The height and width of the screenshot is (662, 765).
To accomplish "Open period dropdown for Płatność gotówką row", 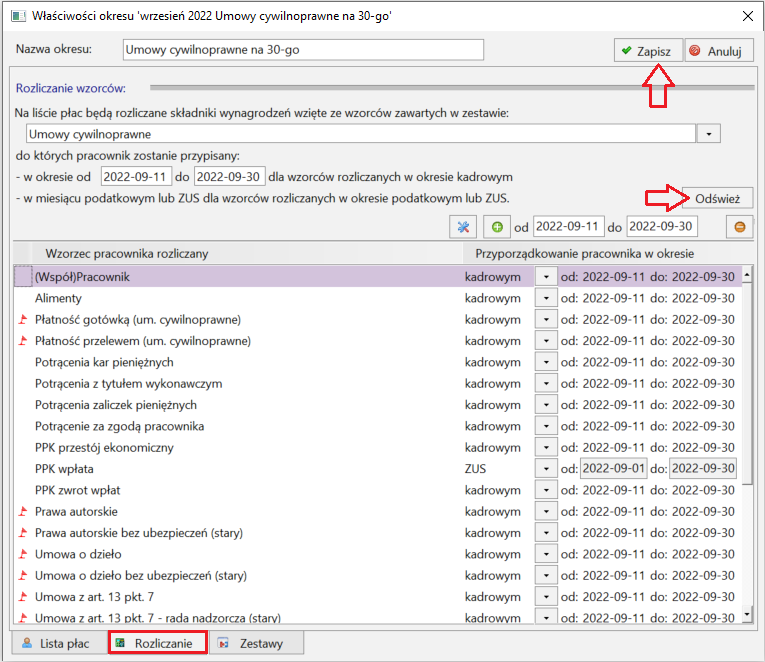I will [x=546, y=320].
